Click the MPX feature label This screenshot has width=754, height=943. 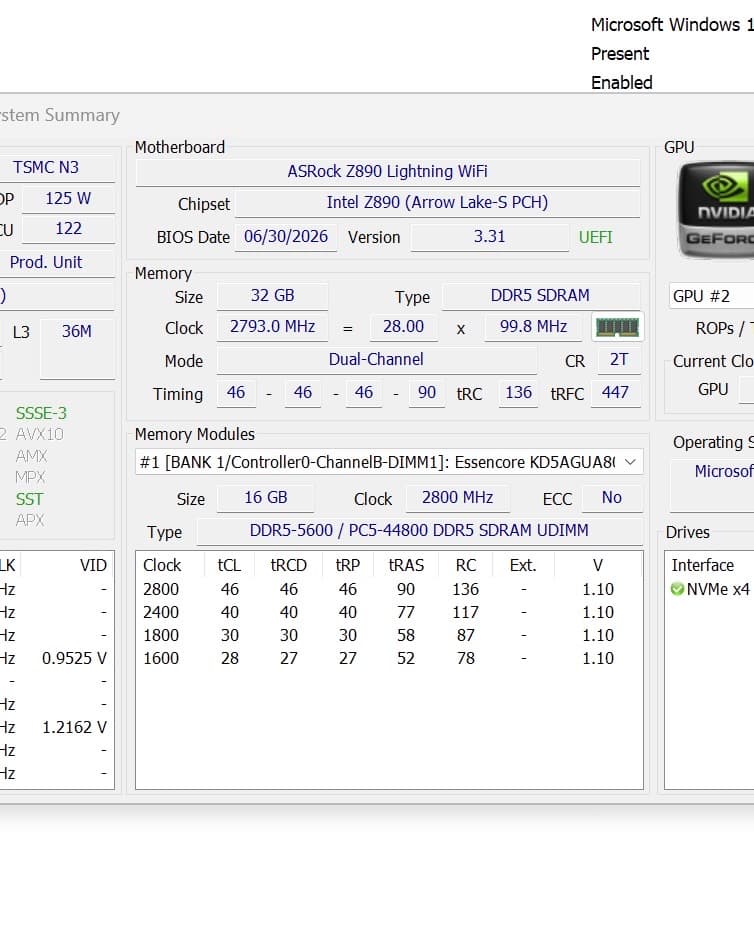pos(30,478)
